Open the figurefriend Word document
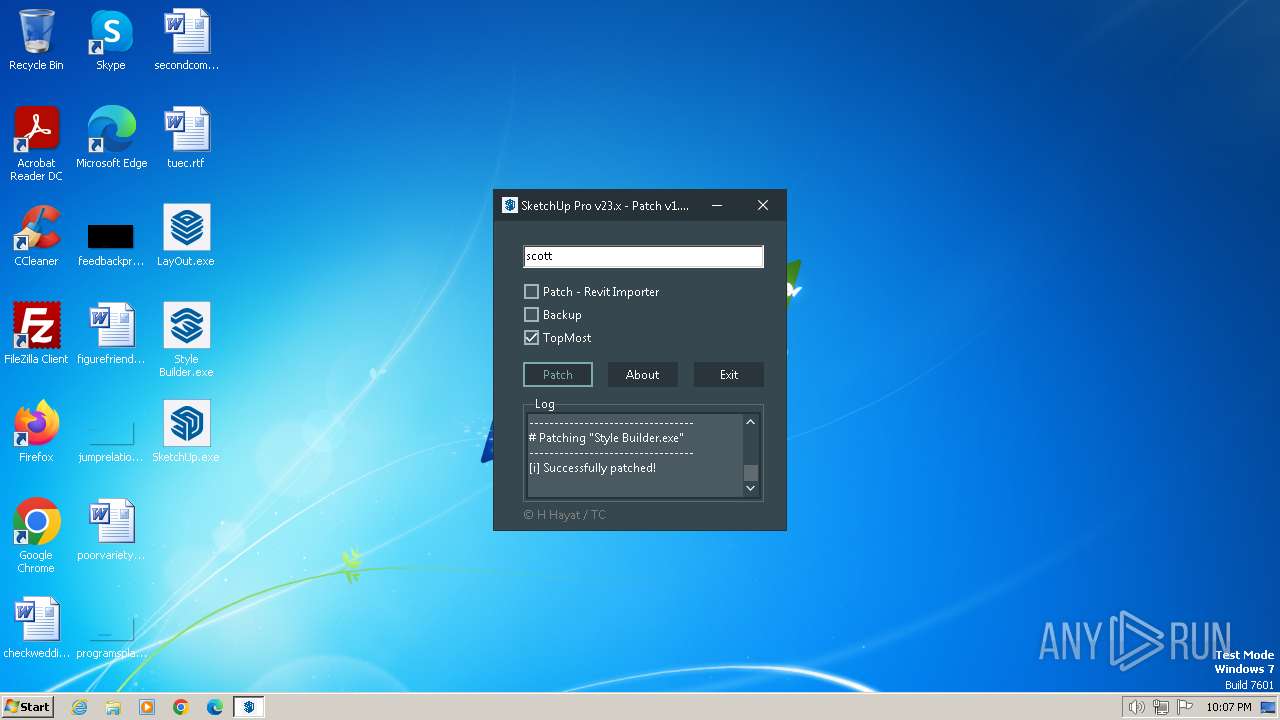 click(111, 333)
